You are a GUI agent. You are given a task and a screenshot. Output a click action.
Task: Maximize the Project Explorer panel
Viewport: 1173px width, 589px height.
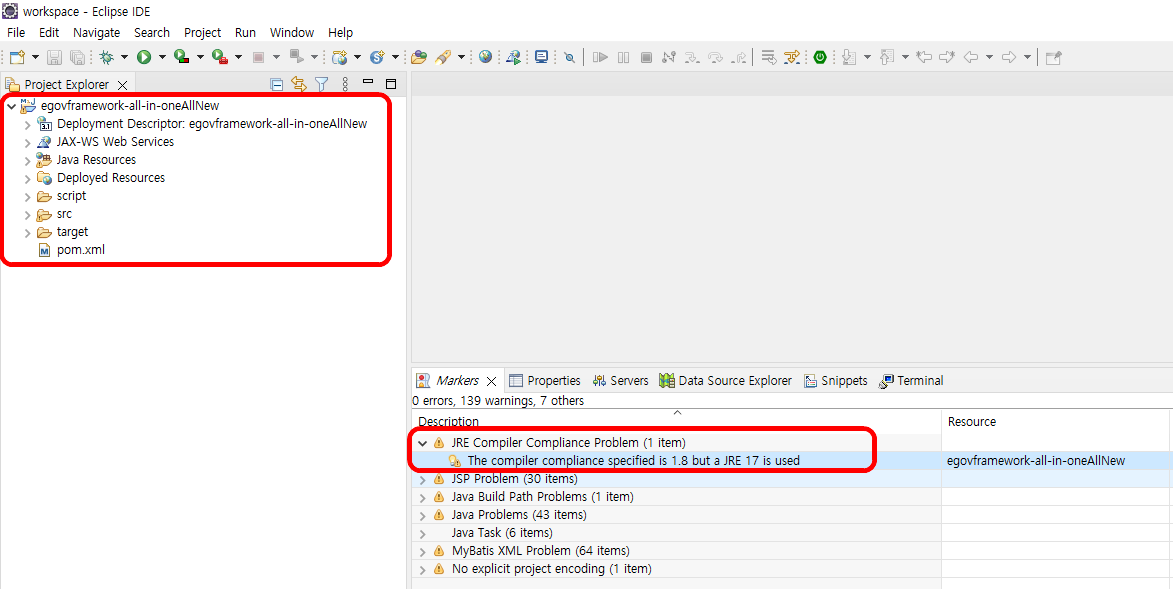(x=391, y=84)
